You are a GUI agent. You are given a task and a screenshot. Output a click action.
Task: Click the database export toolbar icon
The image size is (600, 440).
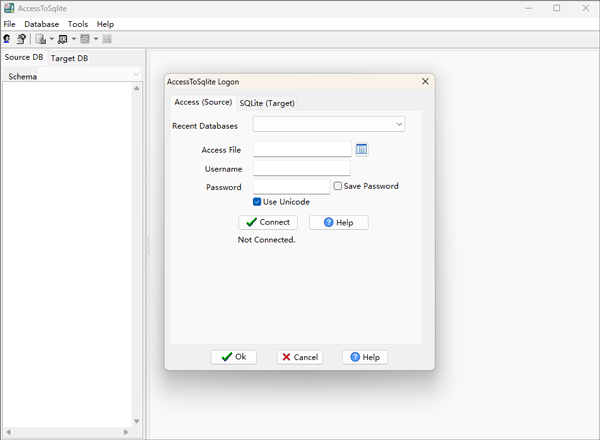[x=41, y=39]
